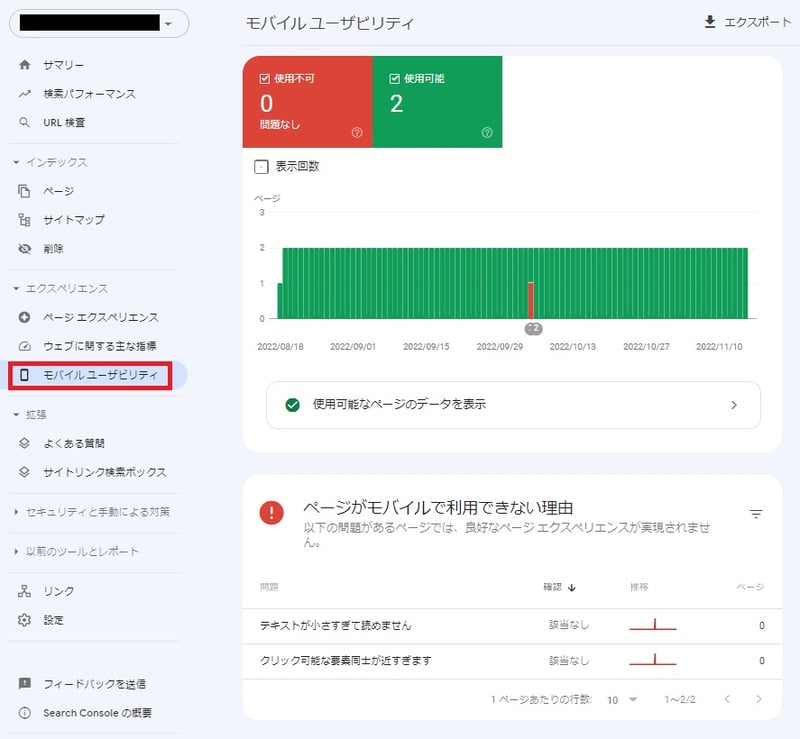Click the info icon for Search Console の概要
The height and width of the screenshot is (739, 800).
click(24, 712)
